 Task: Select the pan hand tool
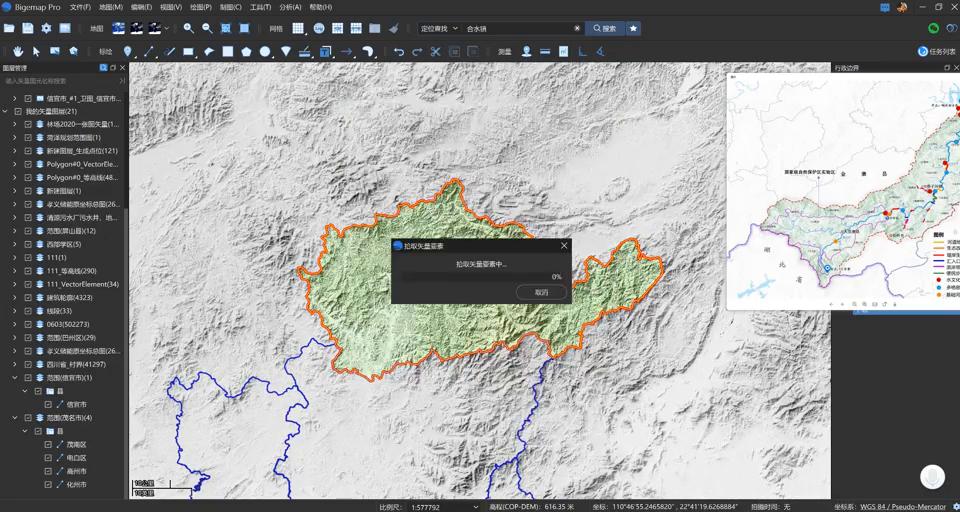[18, 51]
